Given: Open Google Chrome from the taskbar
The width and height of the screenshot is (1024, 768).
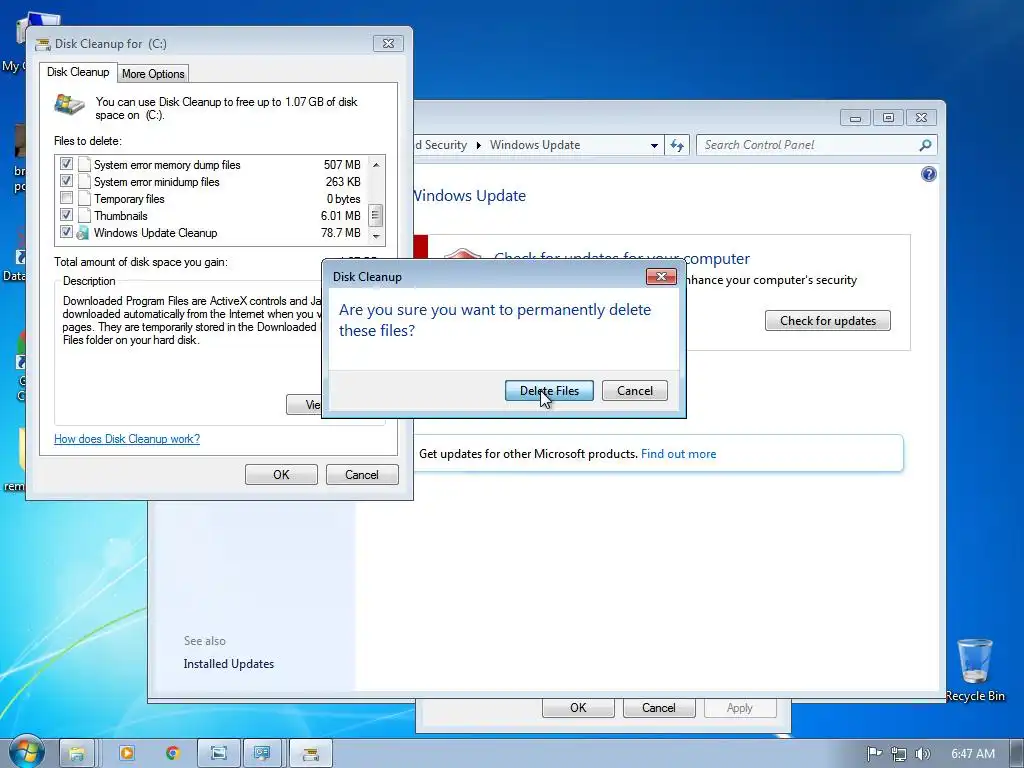Looking at the screenshot, I should (172, 753).
